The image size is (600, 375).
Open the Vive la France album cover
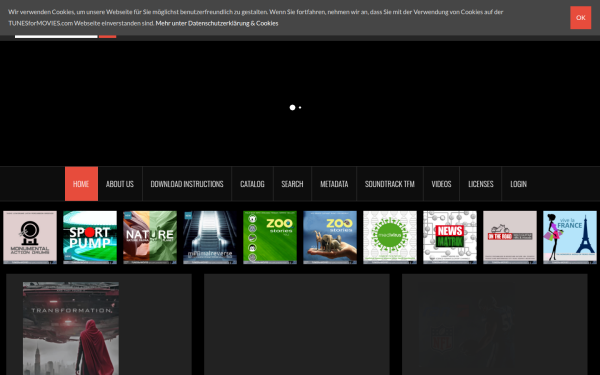click(570, 237)
